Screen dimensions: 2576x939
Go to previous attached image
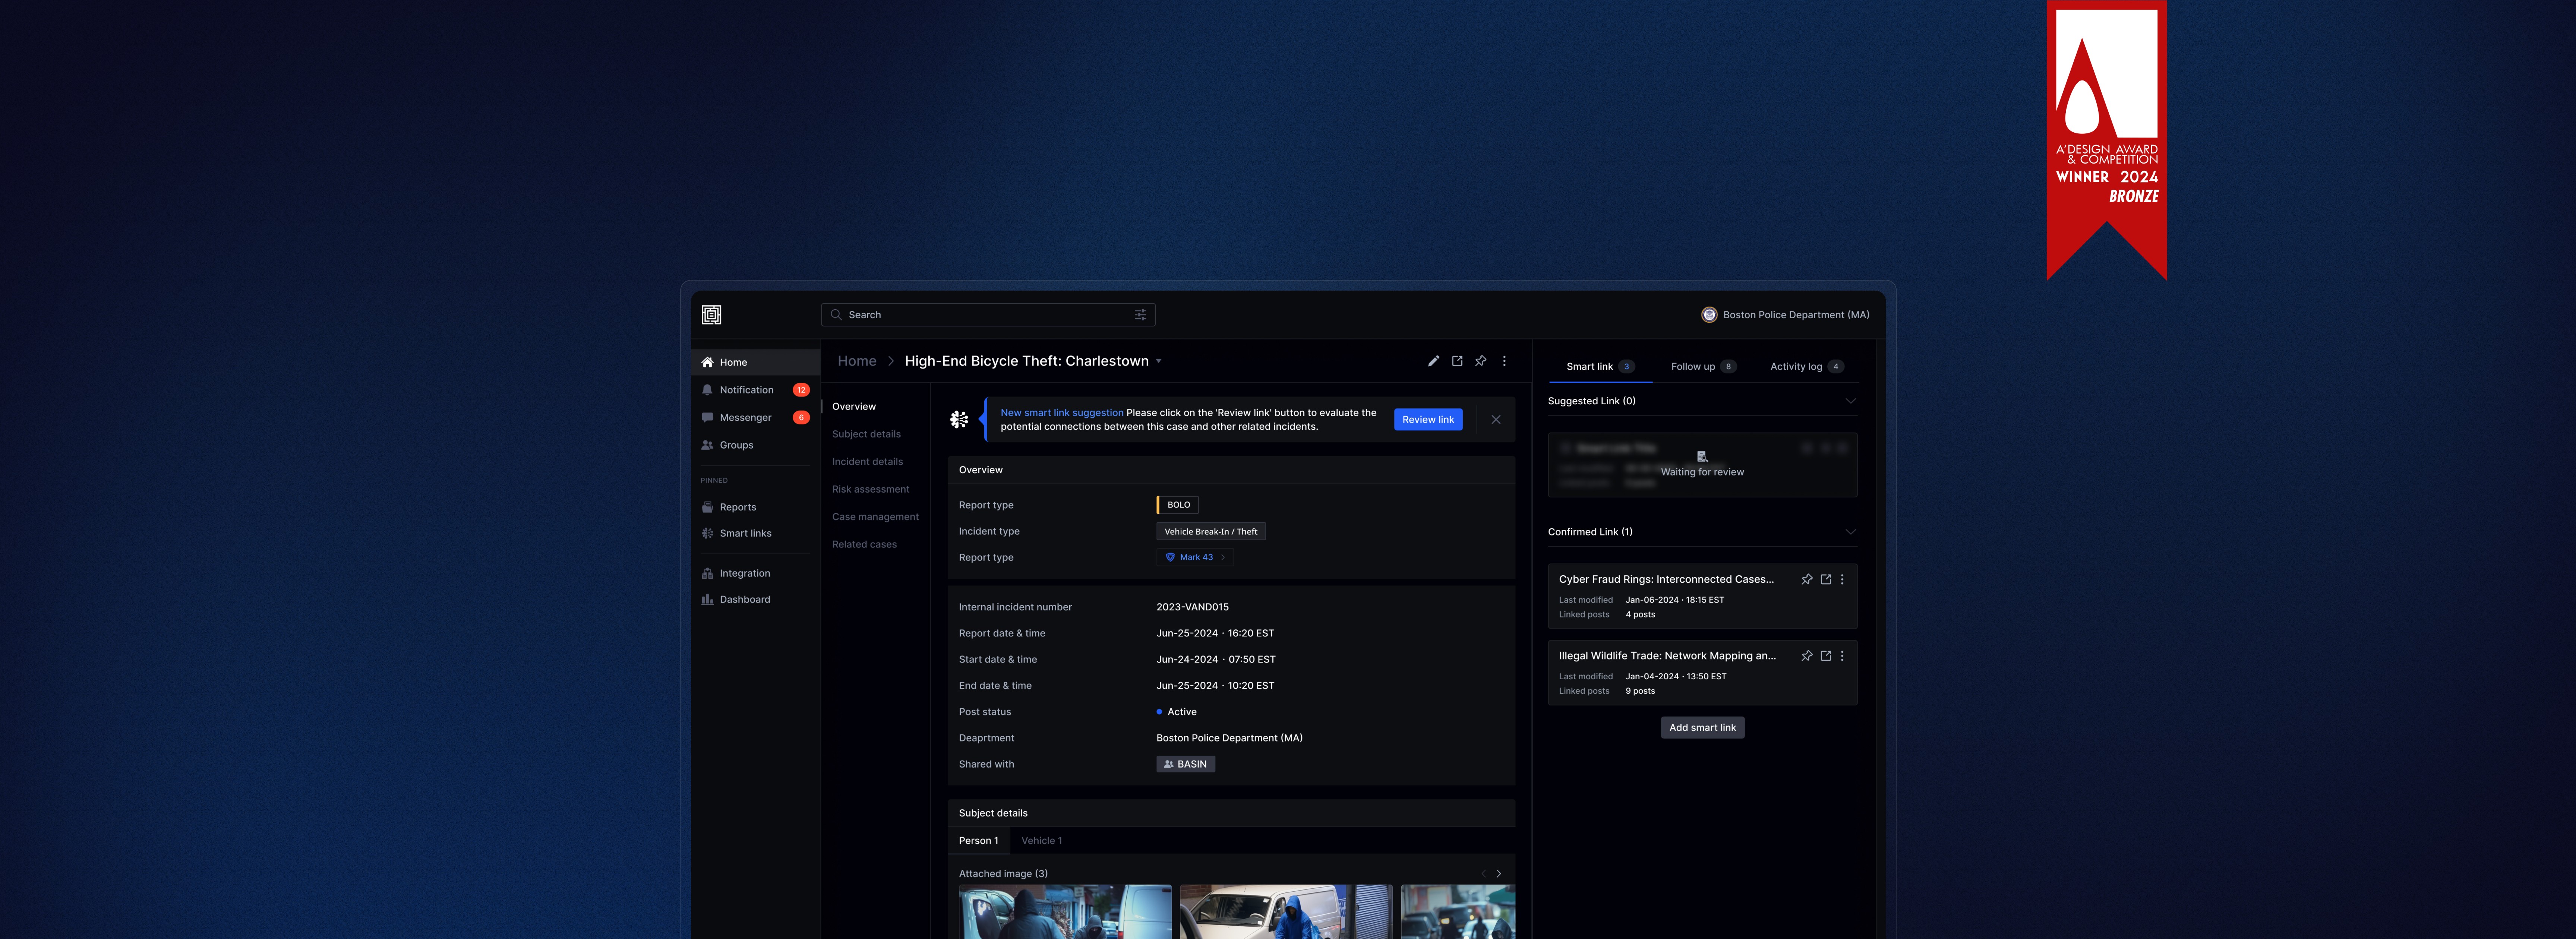click(1483, 874)
